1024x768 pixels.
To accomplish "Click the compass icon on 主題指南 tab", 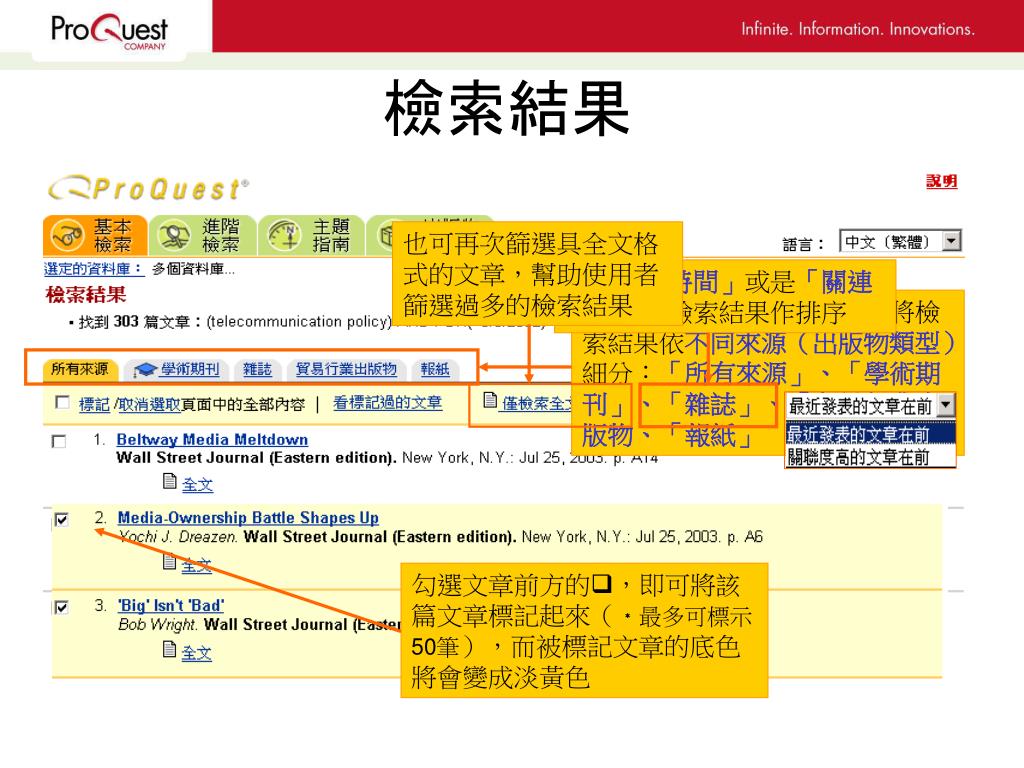I will coord(284,236).
